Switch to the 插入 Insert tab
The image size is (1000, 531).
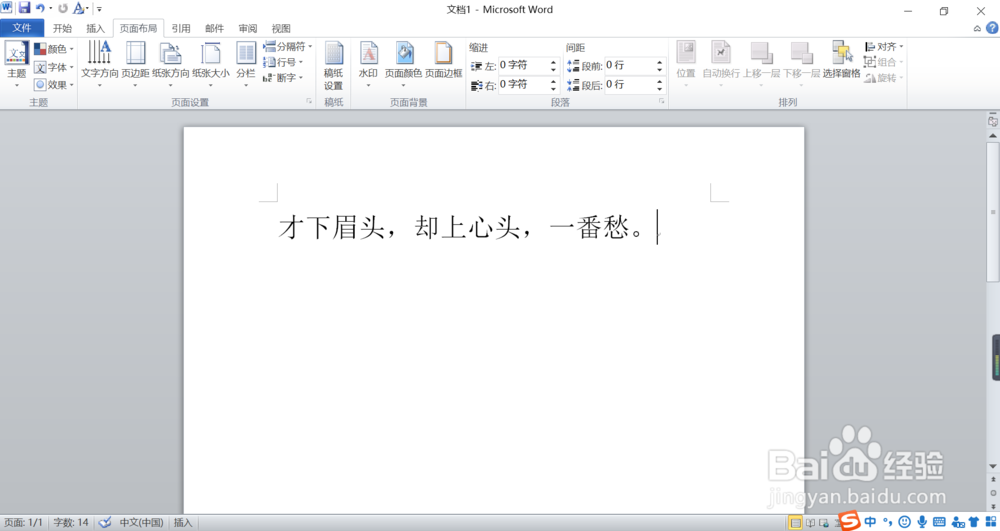95,28
